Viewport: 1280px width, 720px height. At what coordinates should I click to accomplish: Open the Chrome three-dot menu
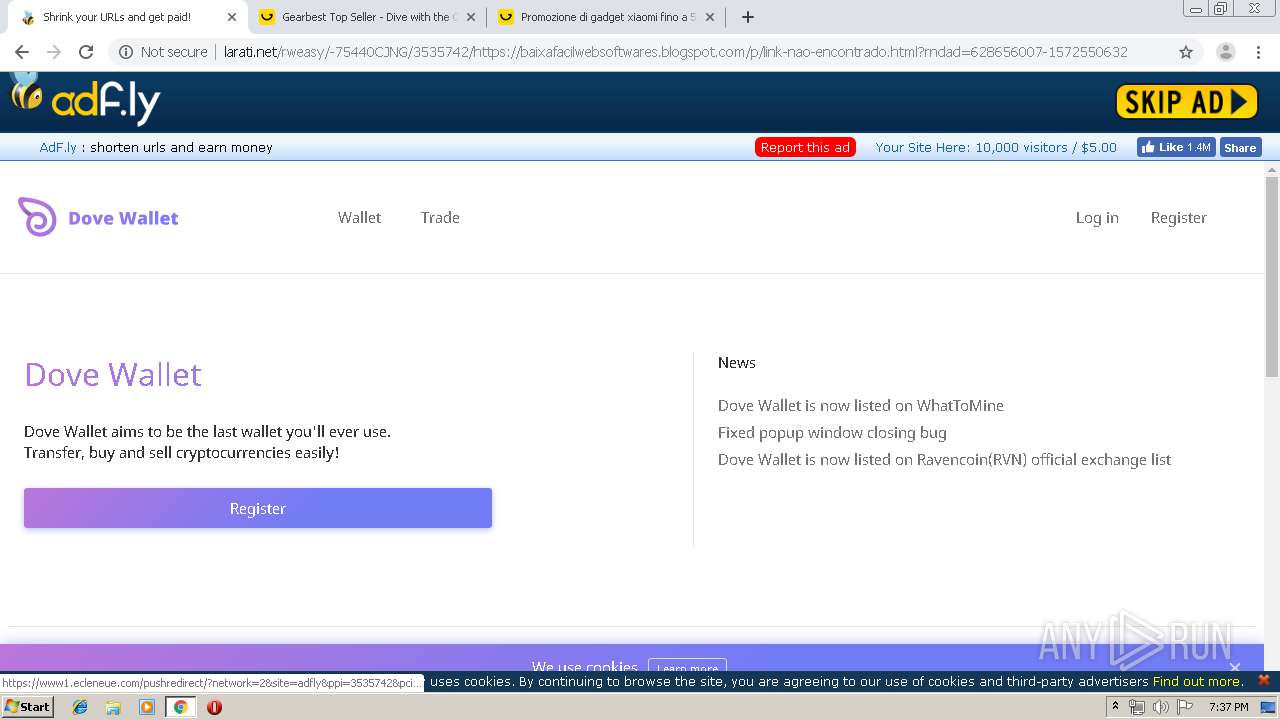(1258, 52)
